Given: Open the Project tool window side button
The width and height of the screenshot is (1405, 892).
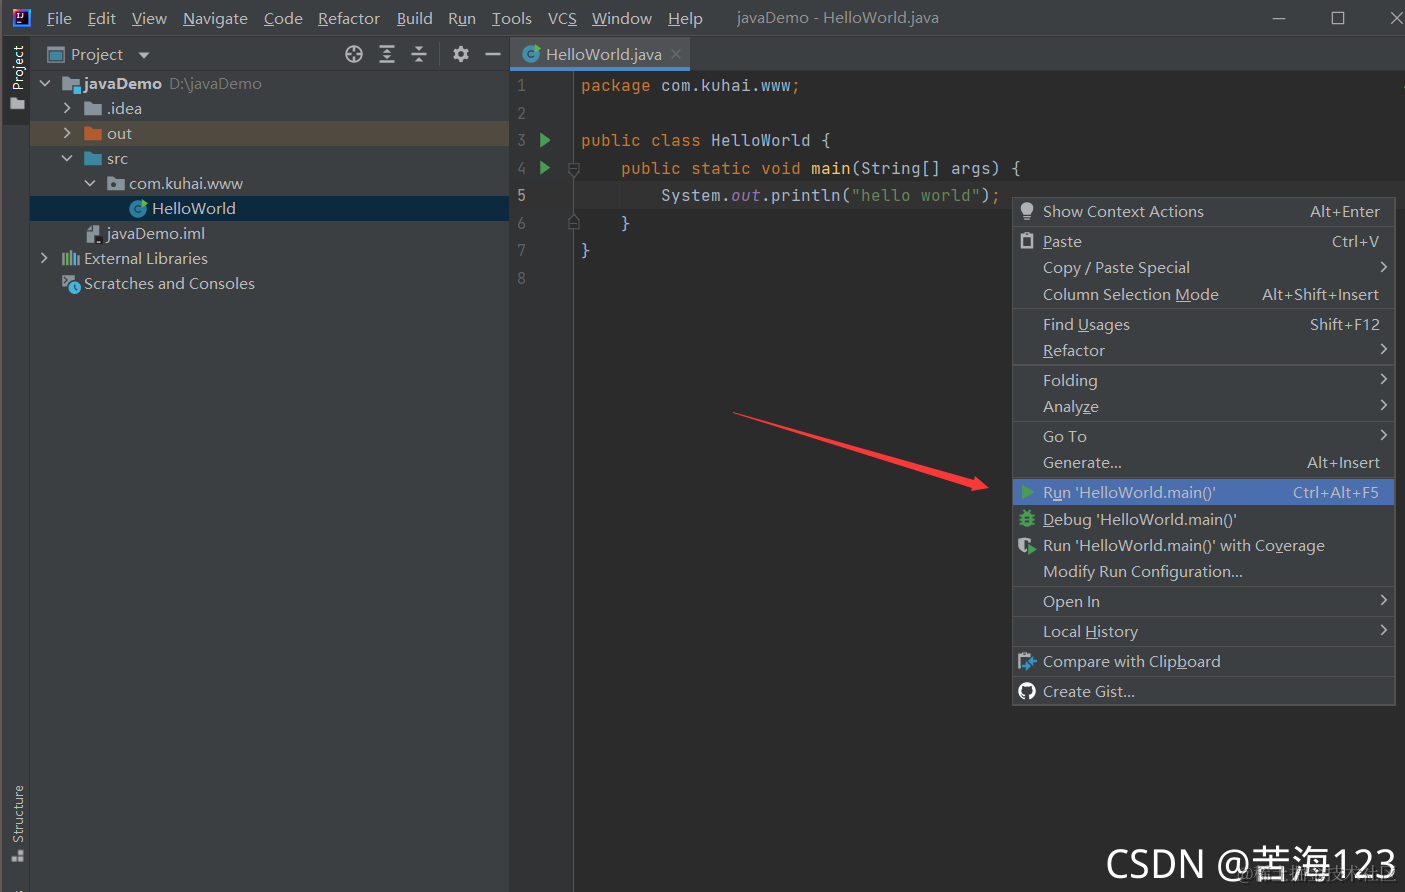Looking at the screenshot, I should [17, 80].
